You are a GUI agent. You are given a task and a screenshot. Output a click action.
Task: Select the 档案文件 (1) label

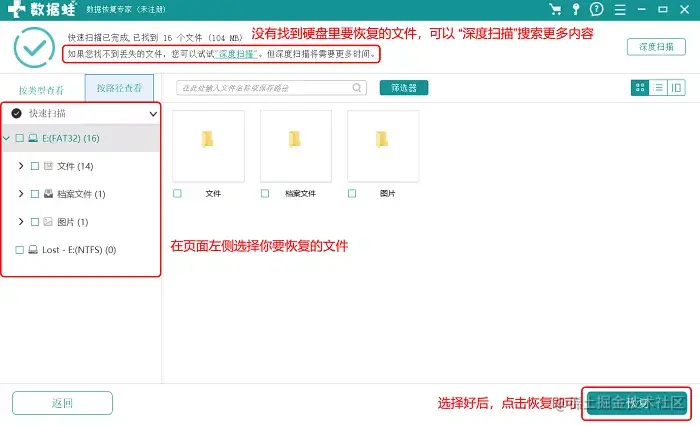(x=81, y=194)
